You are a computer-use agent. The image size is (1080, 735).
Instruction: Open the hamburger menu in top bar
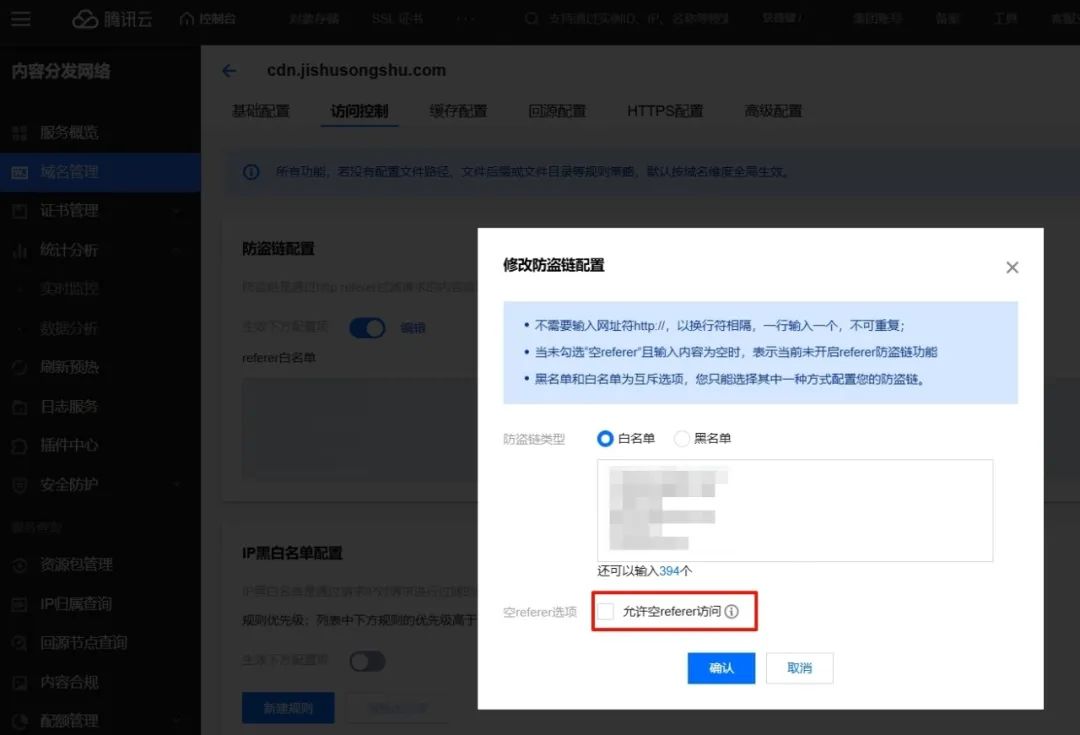point(20,19)
